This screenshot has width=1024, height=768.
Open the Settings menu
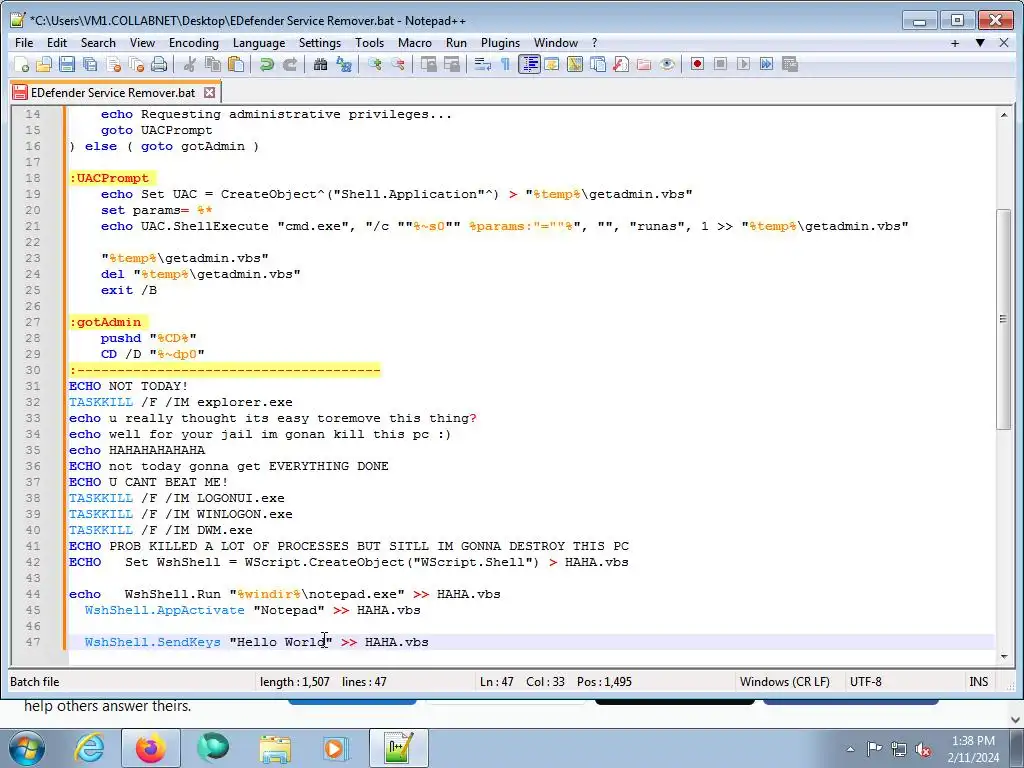coord(319,42)
